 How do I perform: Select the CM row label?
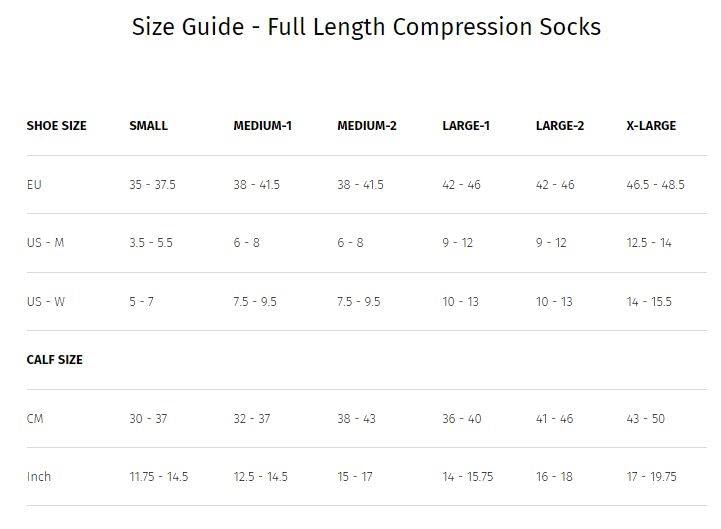(x=35, y=419)
